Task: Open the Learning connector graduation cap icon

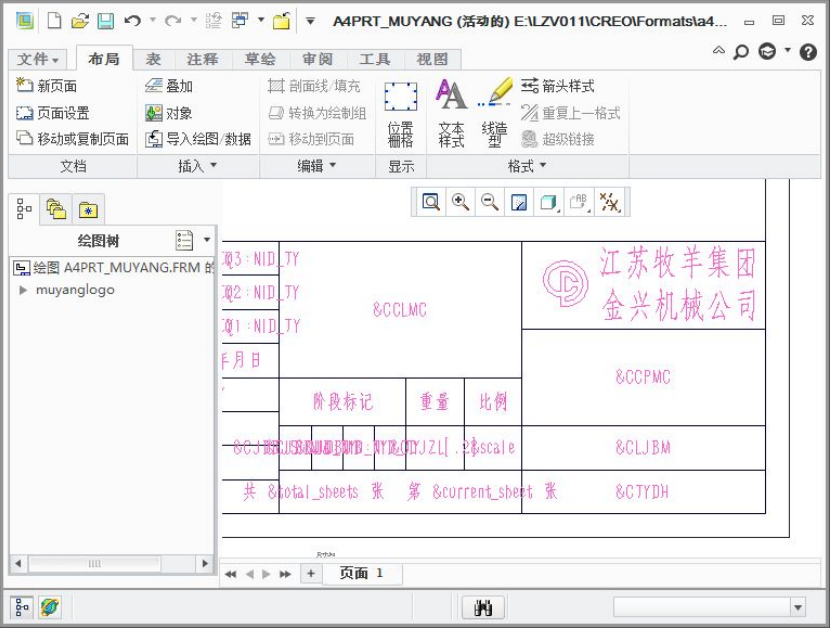Action: (767, 51)
